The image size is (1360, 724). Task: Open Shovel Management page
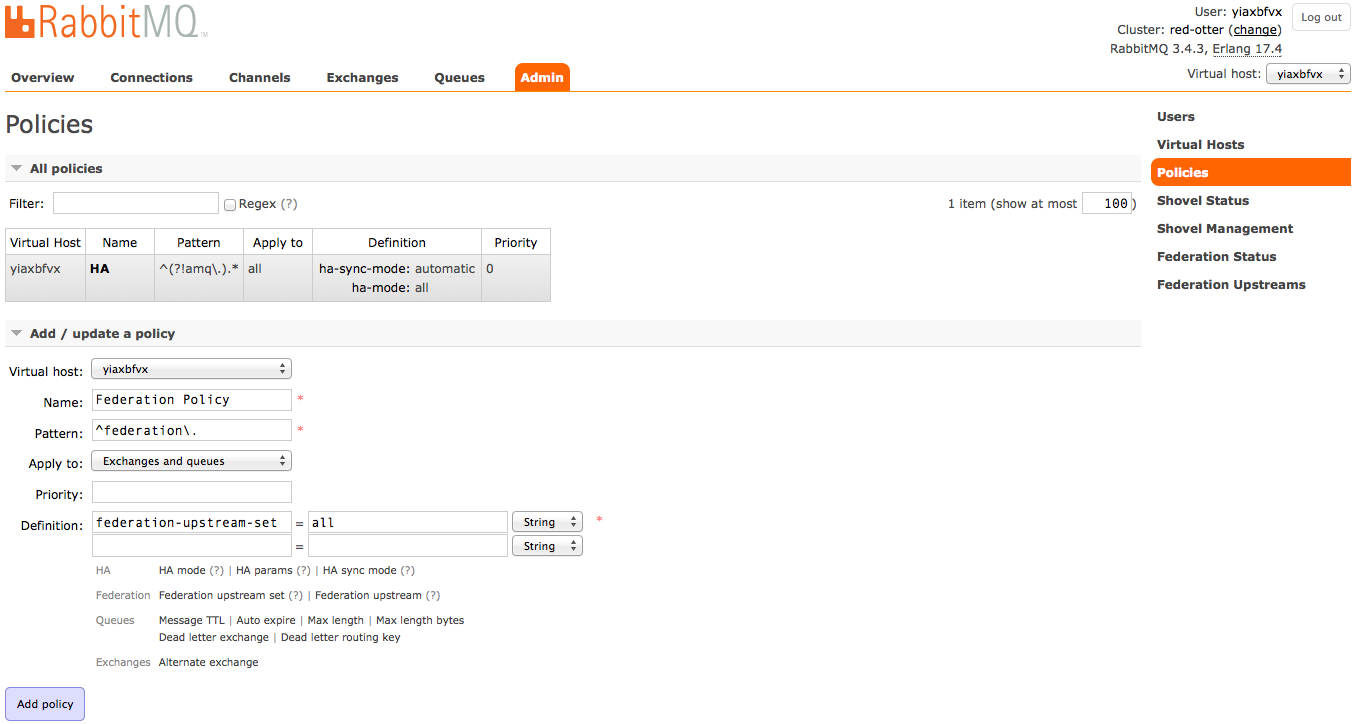coord(1225,228)
